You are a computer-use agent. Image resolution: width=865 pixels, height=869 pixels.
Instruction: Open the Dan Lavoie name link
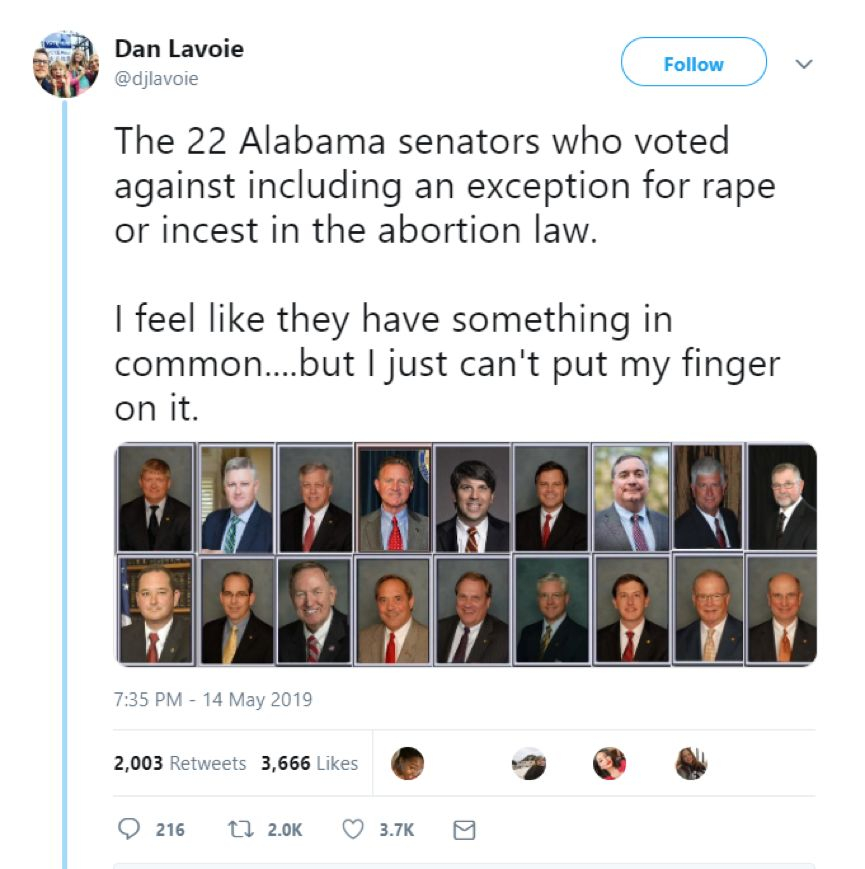tap(179, 48)
